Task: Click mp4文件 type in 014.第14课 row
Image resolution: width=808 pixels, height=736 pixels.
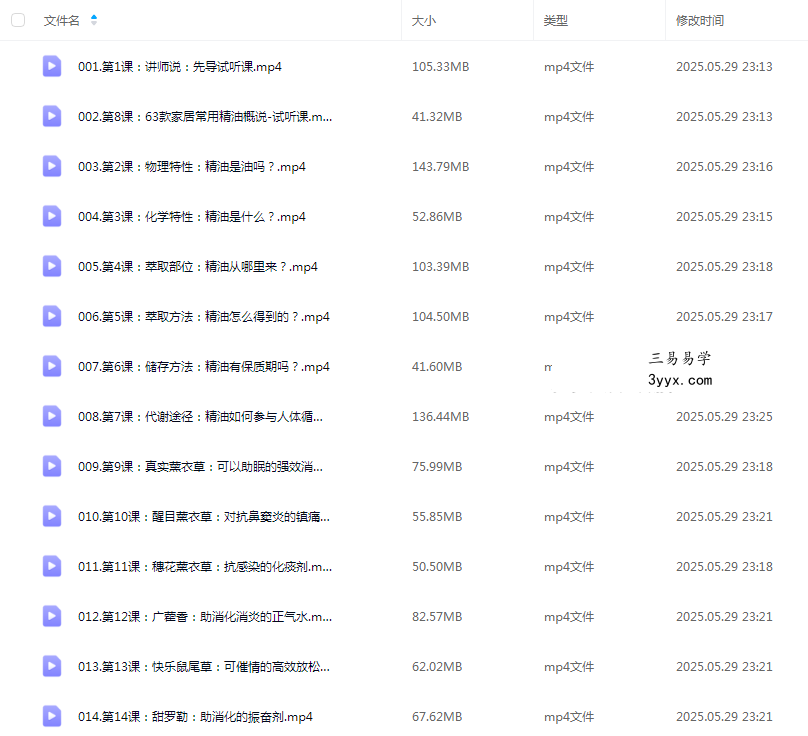Action: [x=569, y=717]
